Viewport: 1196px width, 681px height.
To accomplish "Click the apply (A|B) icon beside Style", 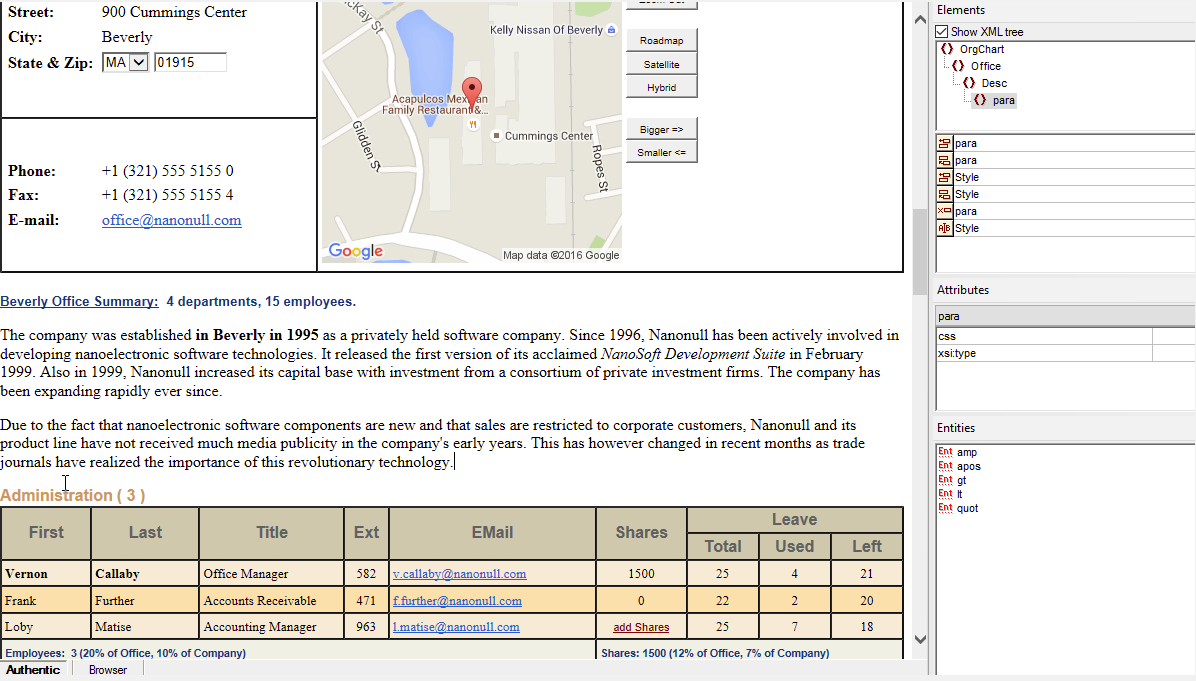I will tap(944, 228).
